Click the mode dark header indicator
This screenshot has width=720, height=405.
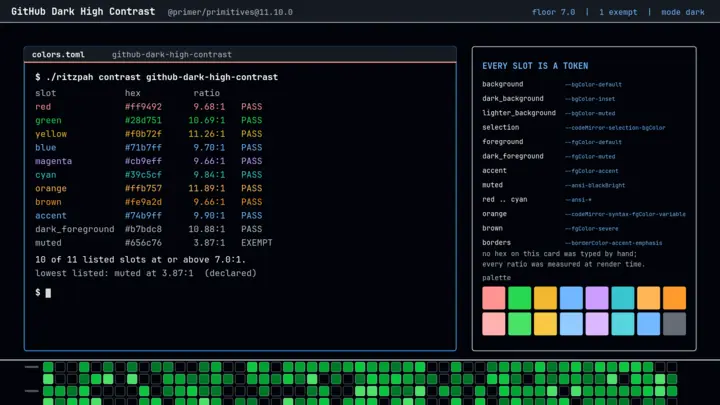[683, 12]
